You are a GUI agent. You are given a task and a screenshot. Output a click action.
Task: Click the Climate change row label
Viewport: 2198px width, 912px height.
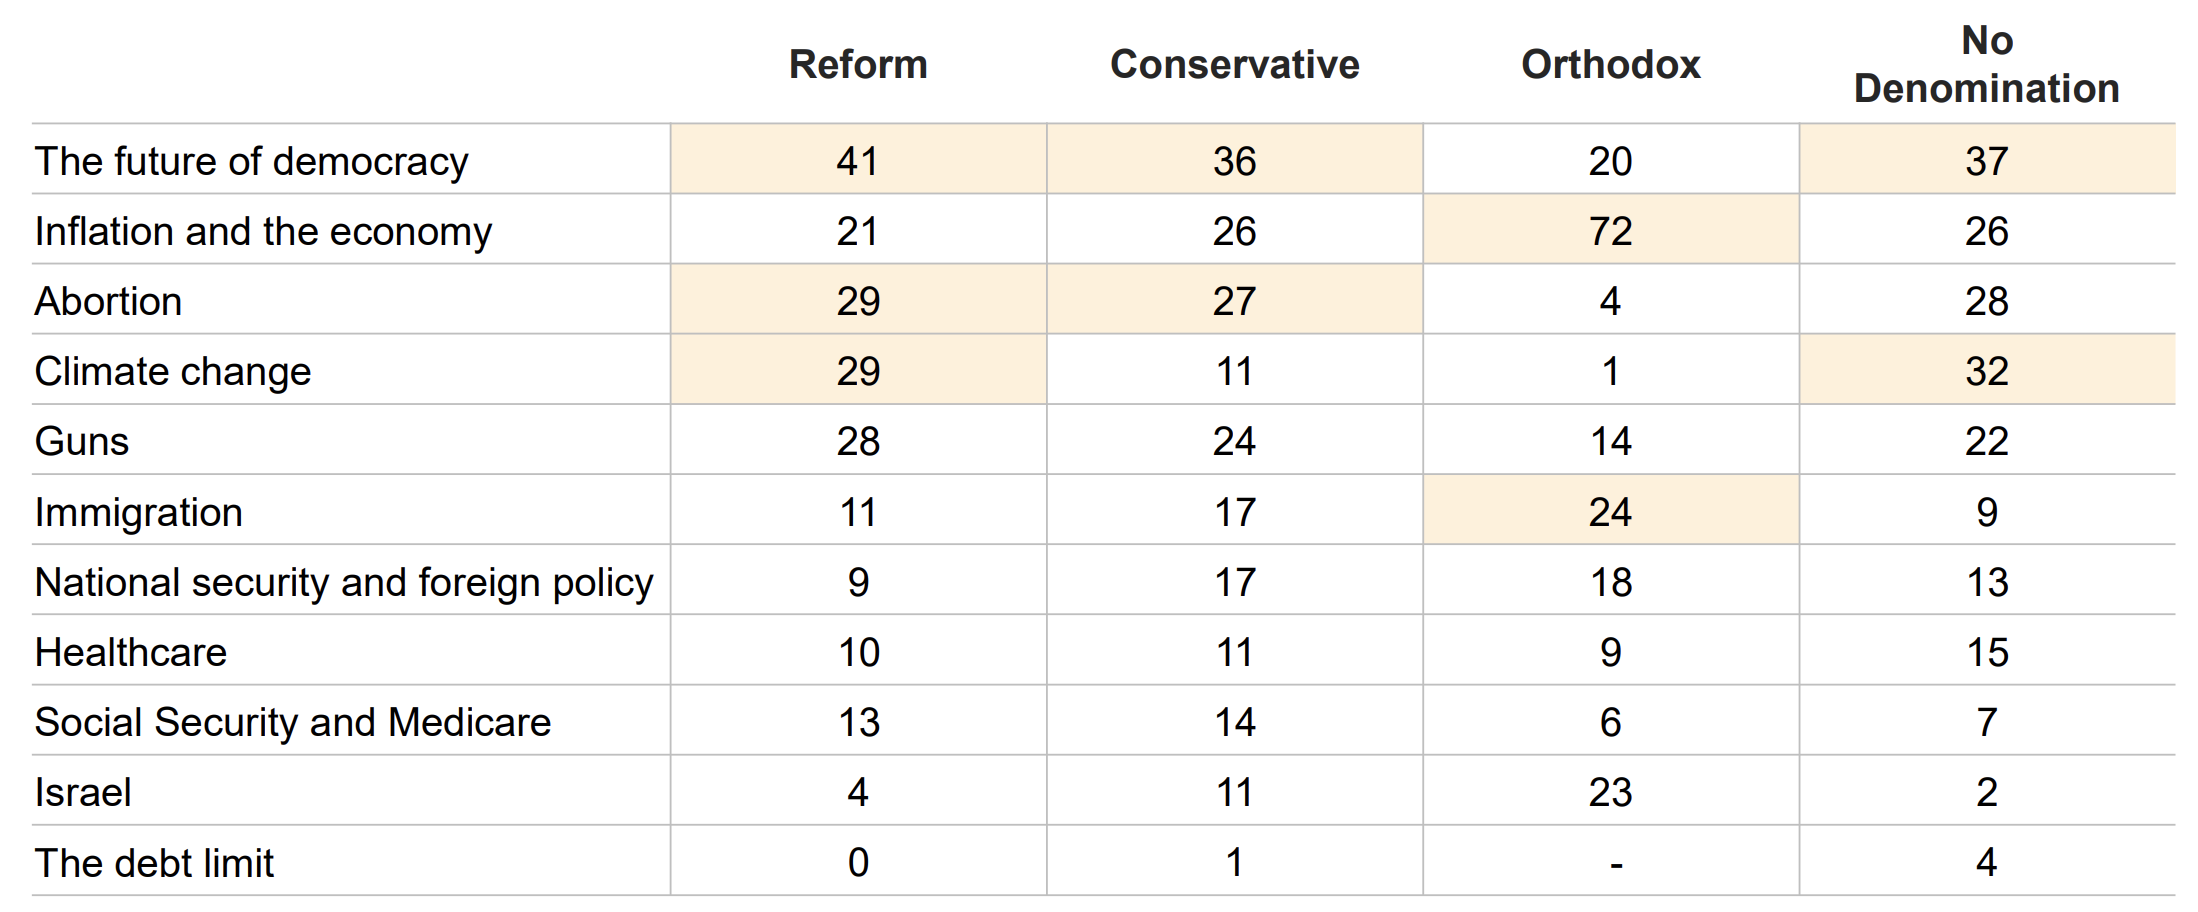pos(173,371)
